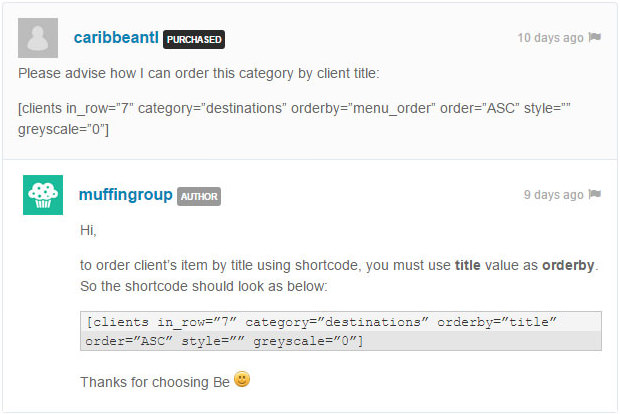Click the 'Hi,' greeting line
This screenshot has height=414, width=620.
[88, 230]
